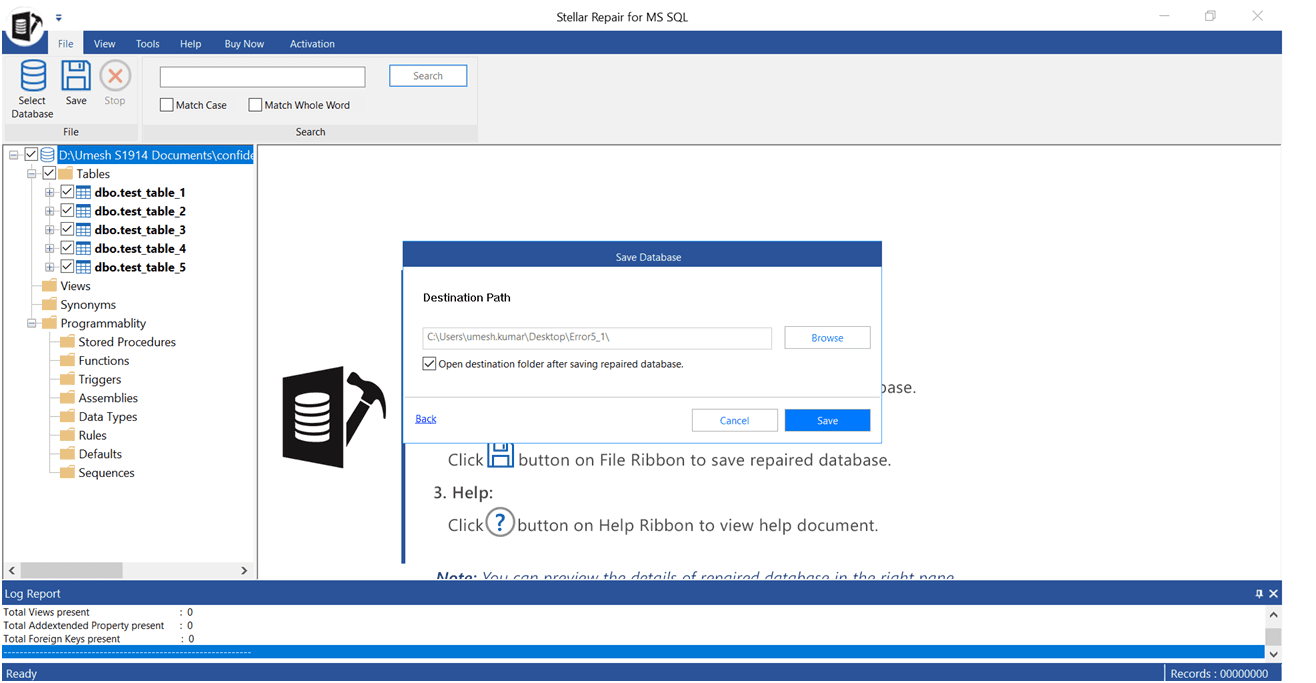Click the Triggers folder icon
Image resolution: width=1316 pixels, height=683 pixels.
67,379
